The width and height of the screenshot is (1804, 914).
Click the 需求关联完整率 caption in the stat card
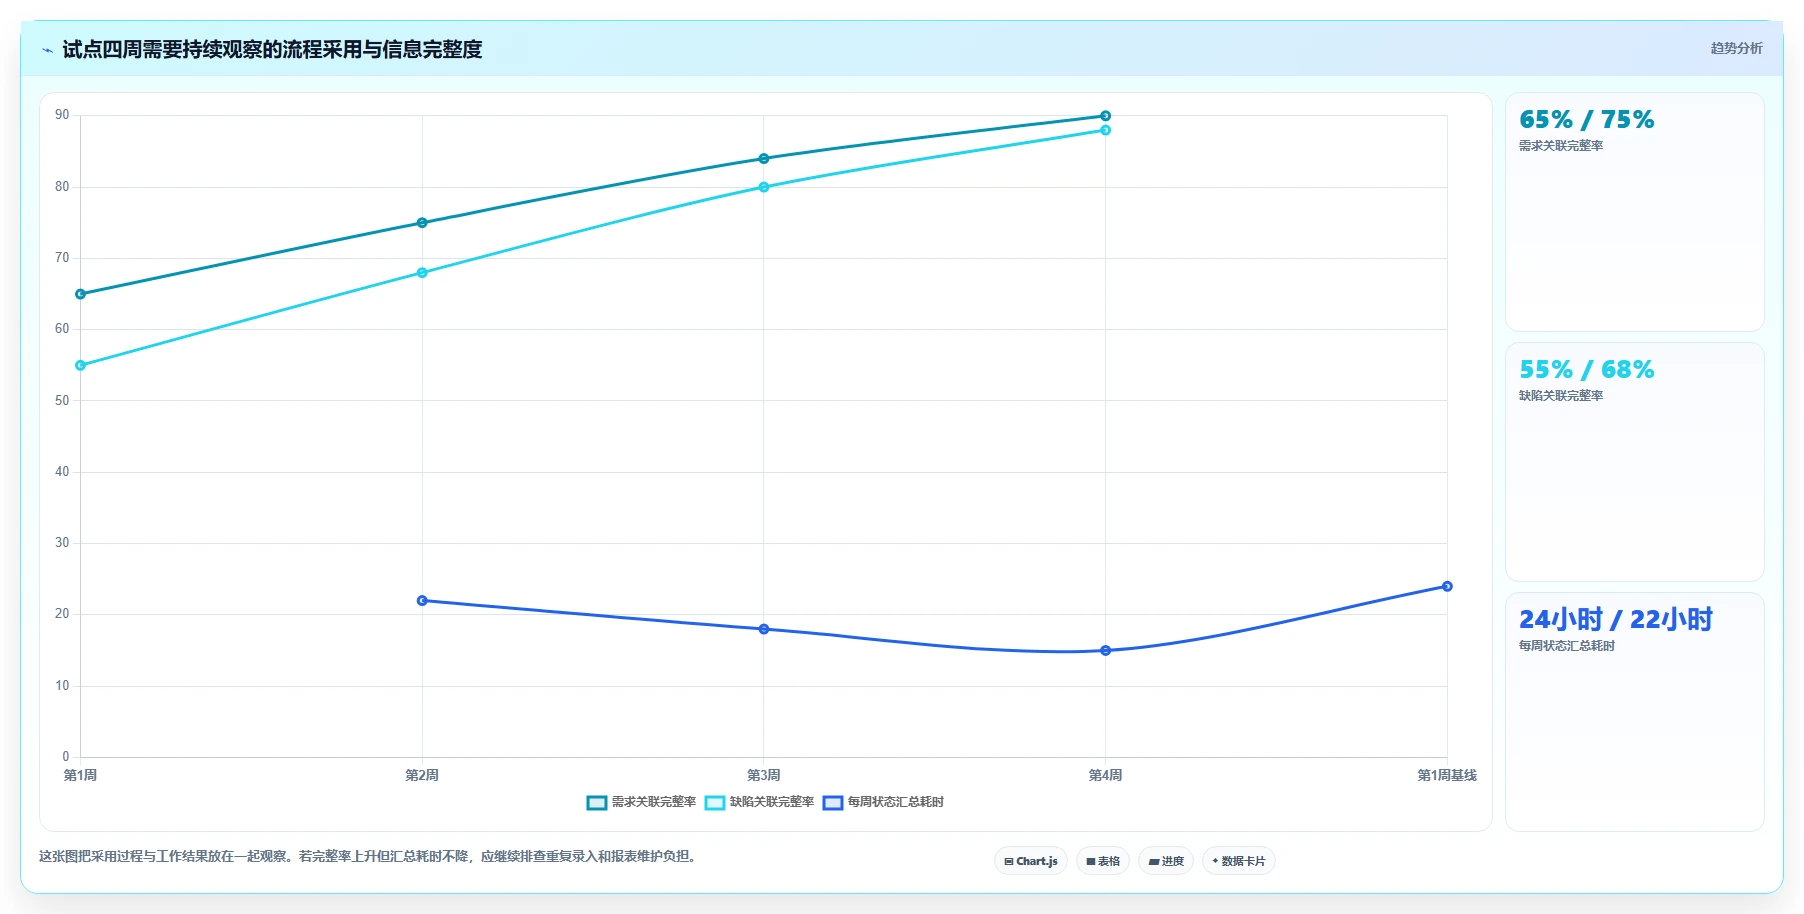pos(1560,146)
